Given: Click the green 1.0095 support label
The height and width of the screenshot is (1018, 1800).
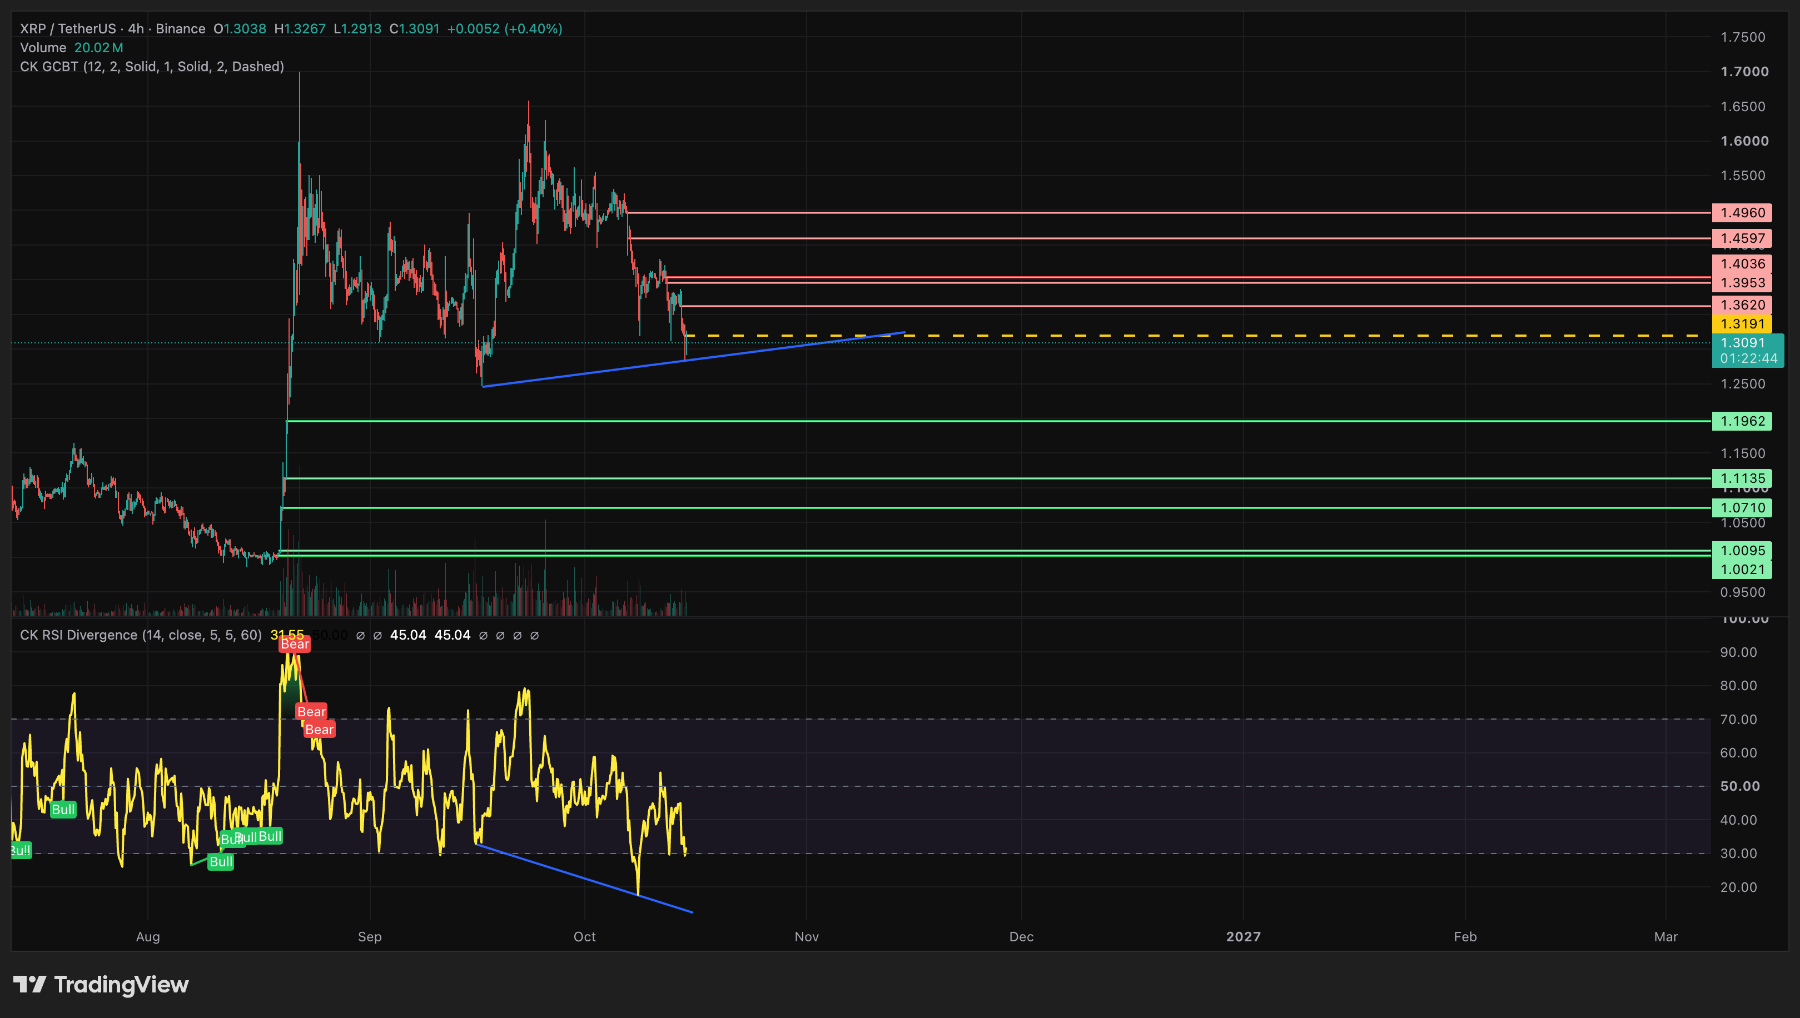Looking at the screenshot, I should tap(1742, 551).
